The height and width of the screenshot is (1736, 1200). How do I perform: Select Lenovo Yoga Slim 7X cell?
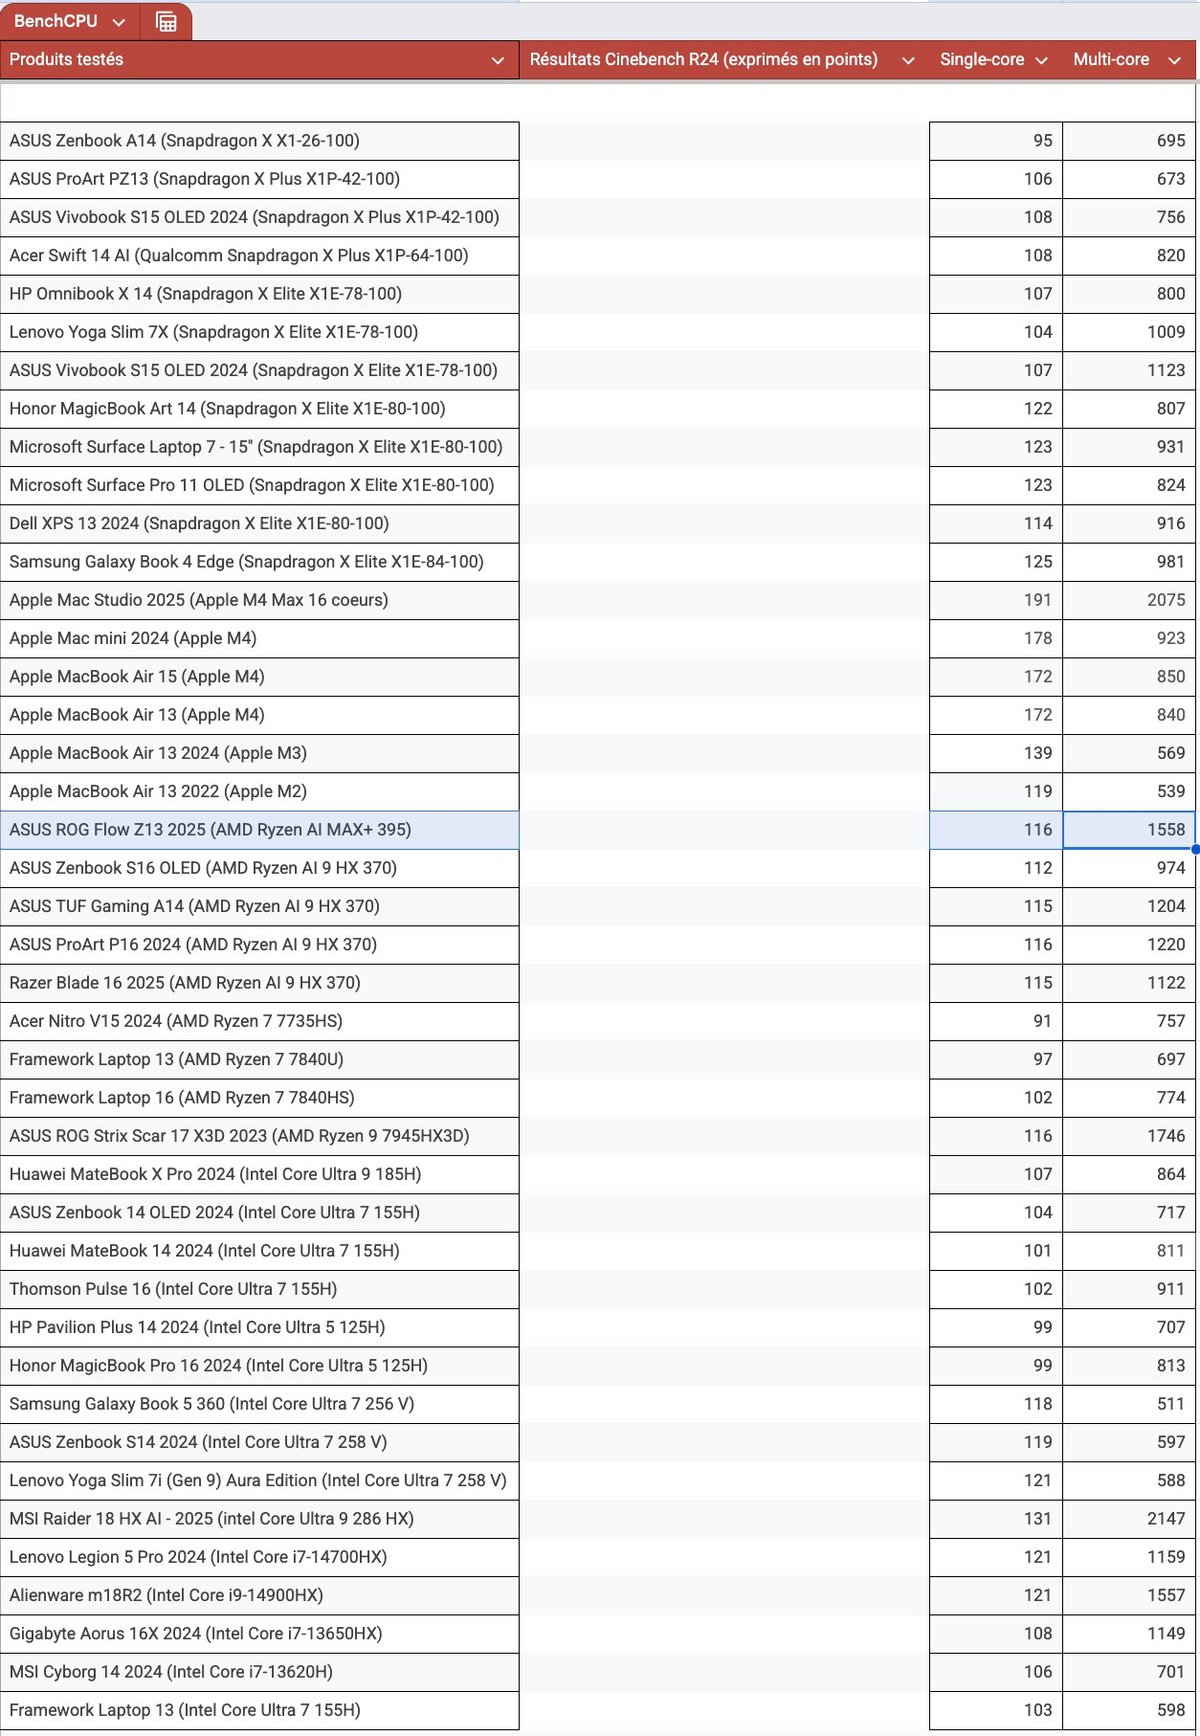(x=260, y=332)
